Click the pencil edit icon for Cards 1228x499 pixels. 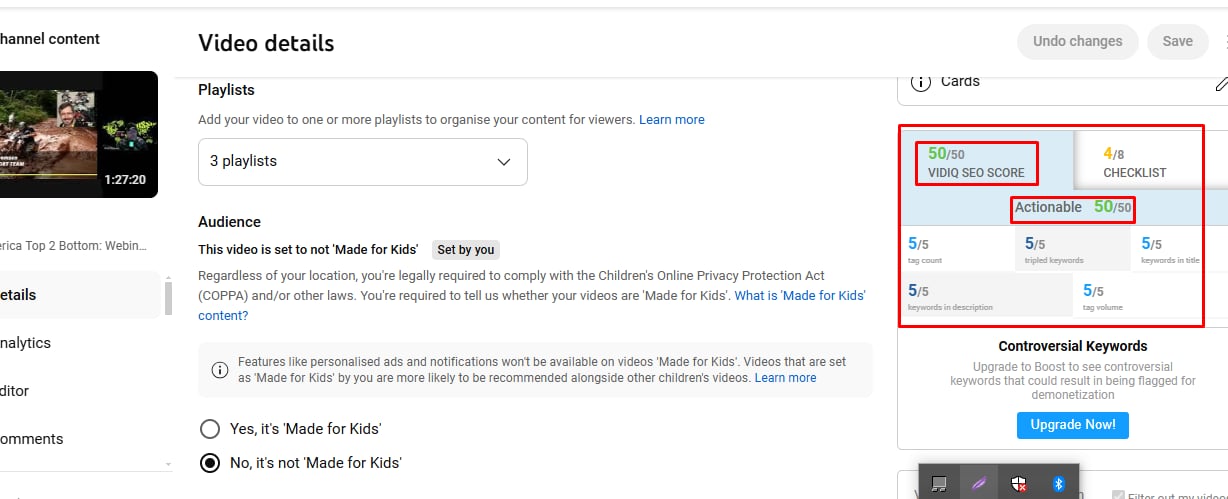[x=1221, y=83]
